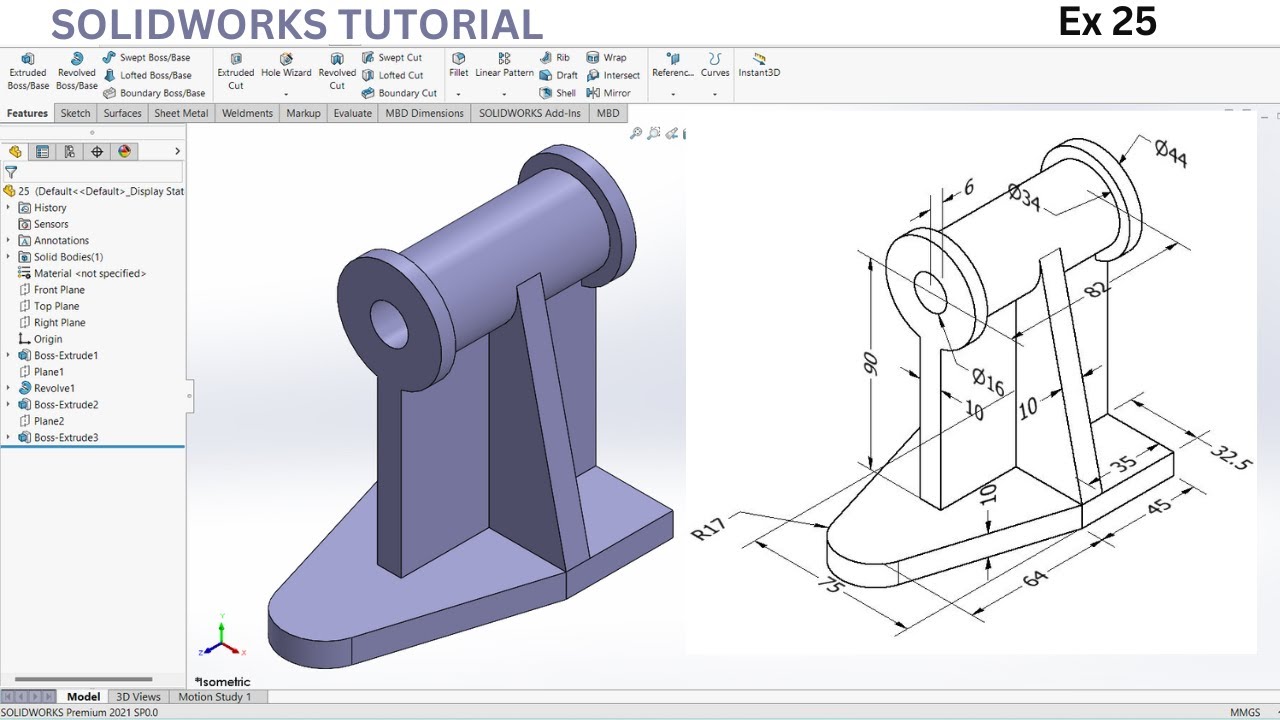
Task: Expand the Boss-Extrude2 feature
Action: 9,405
